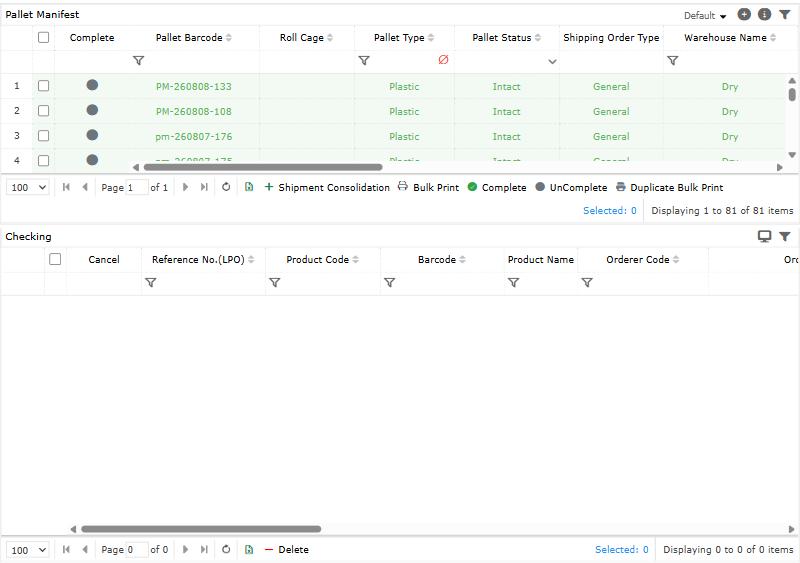Refresh the Pallet Manifest grid
Viewport: 800px width, 563px height.
pyautogui.click(x=226, y=187)
